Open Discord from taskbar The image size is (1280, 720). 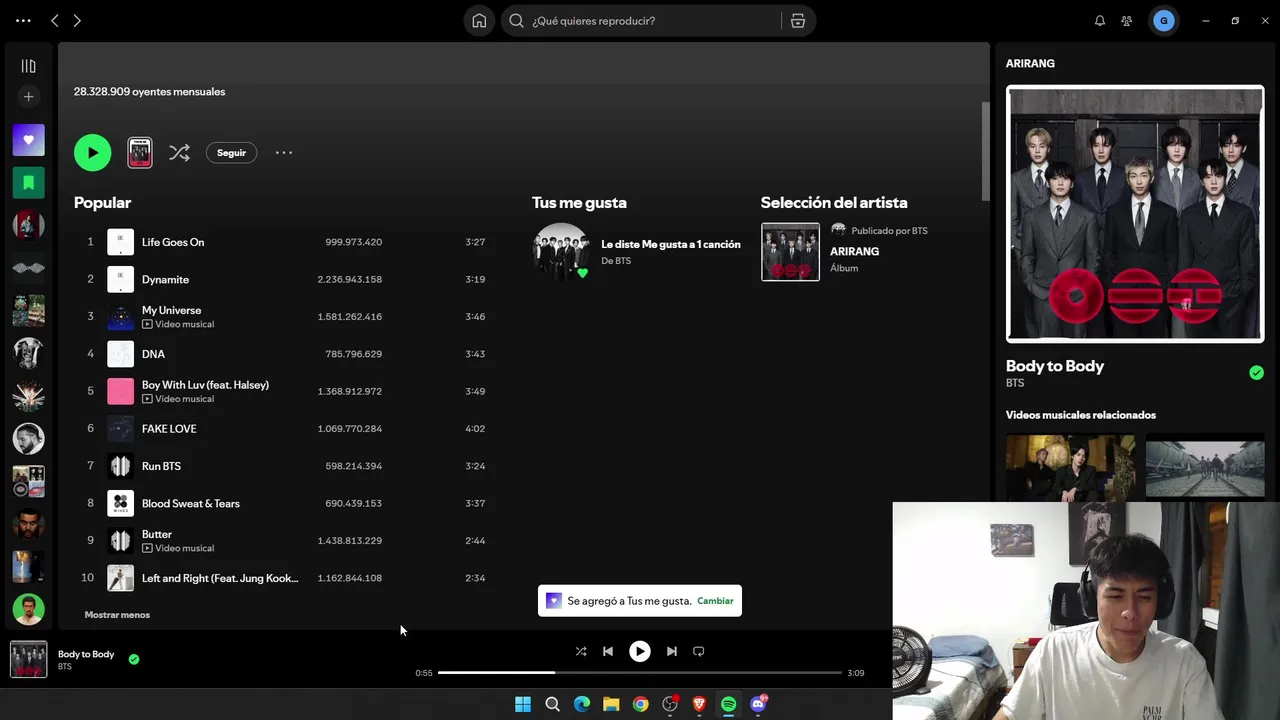coord(758,704)
